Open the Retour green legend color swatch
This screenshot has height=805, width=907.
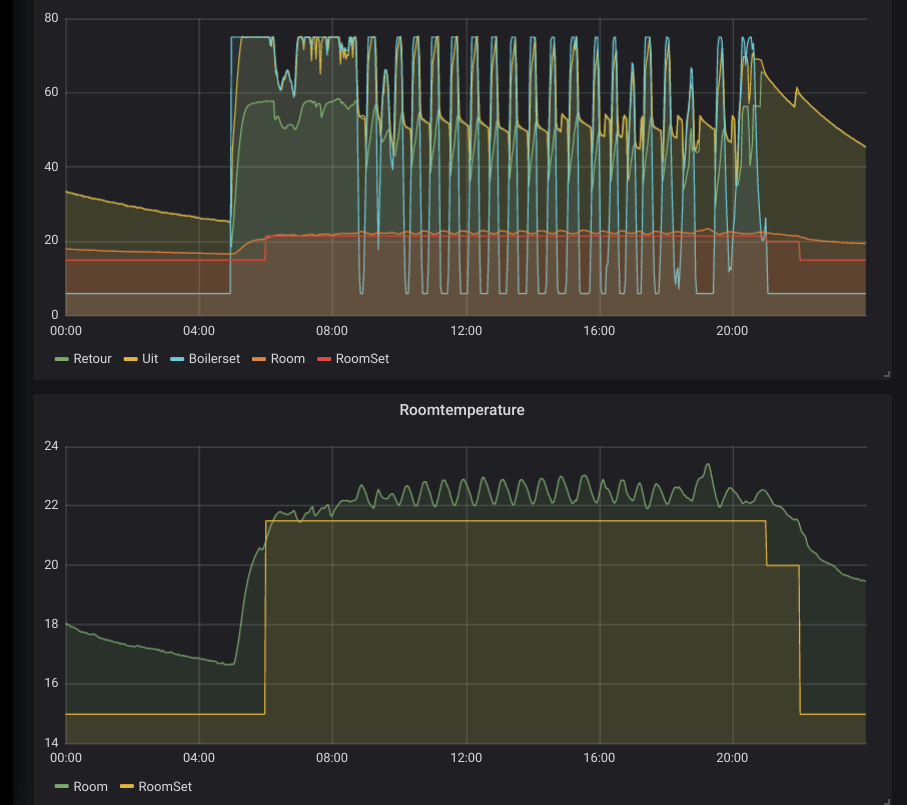61,359
